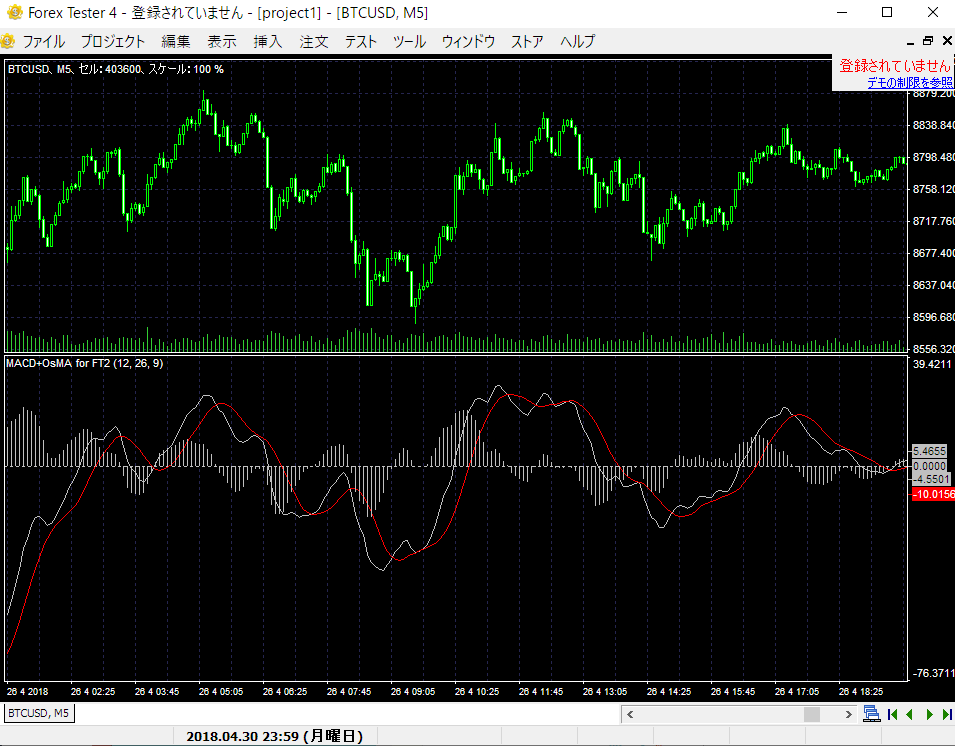This screenshot has height=746, width=955.
Task: Click the BTCUSD, M5 chart header text
Action: pyautogui.click(x=116, y=69)
